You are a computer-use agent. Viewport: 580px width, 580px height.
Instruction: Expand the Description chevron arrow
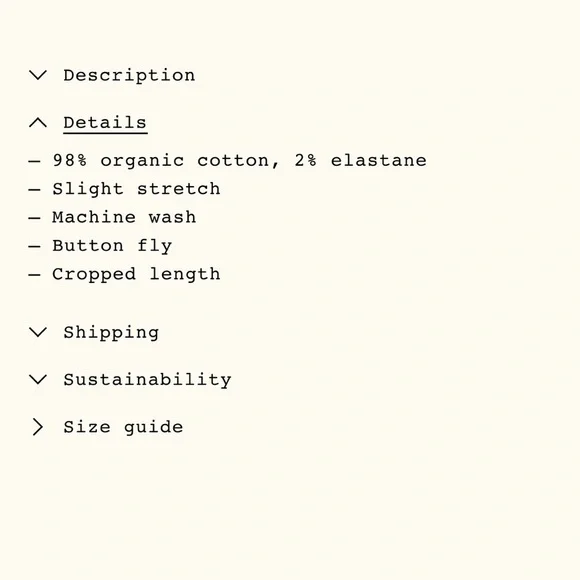[38, 75]
